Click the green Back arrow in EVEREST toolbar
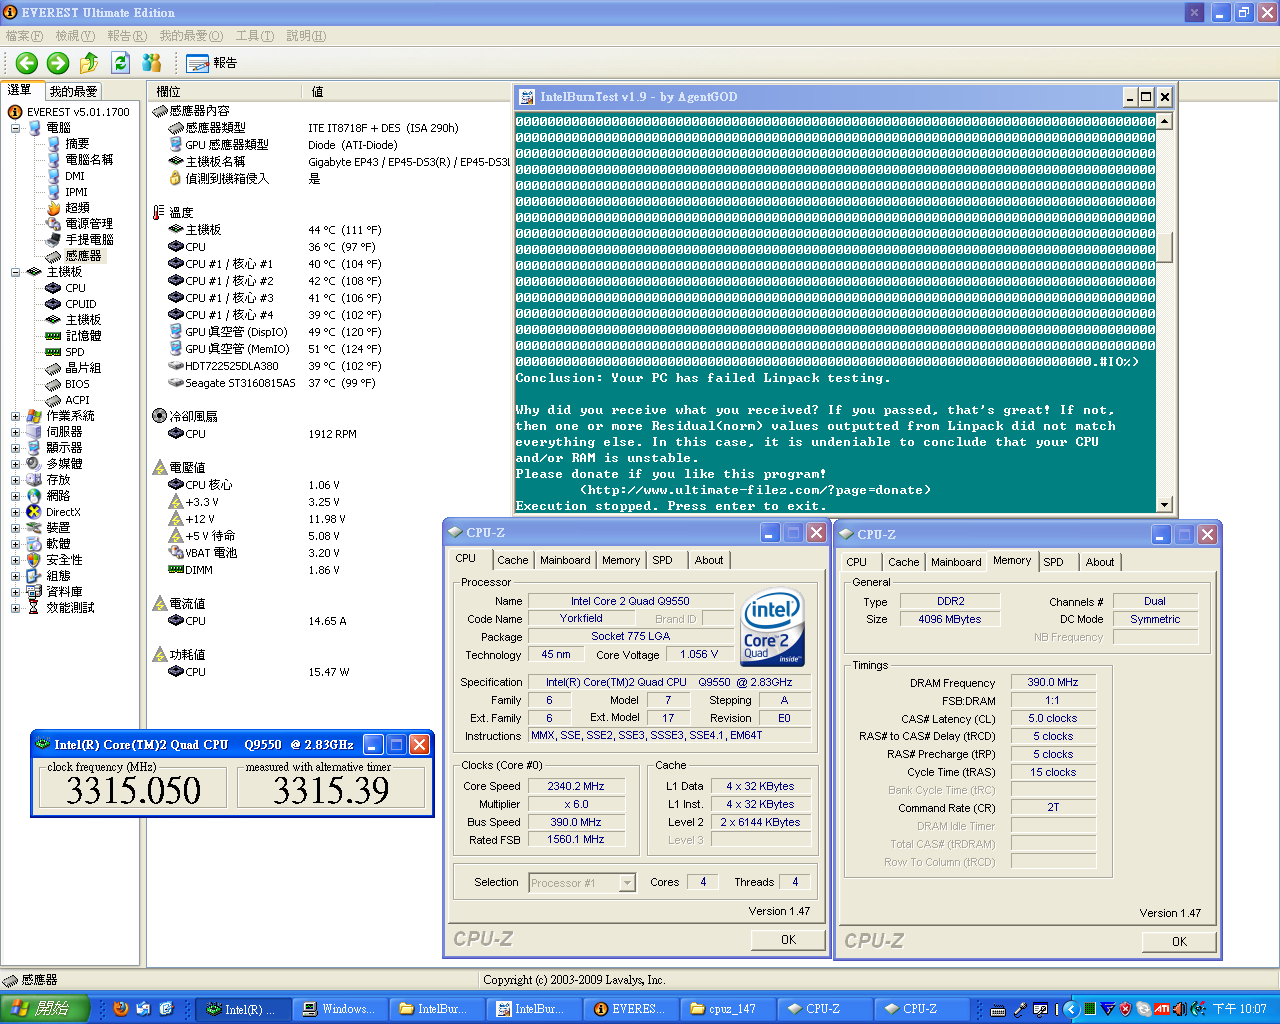The height and width of the screenshot is (1024, 1280). pyautogui.click(x=27, y=63)
